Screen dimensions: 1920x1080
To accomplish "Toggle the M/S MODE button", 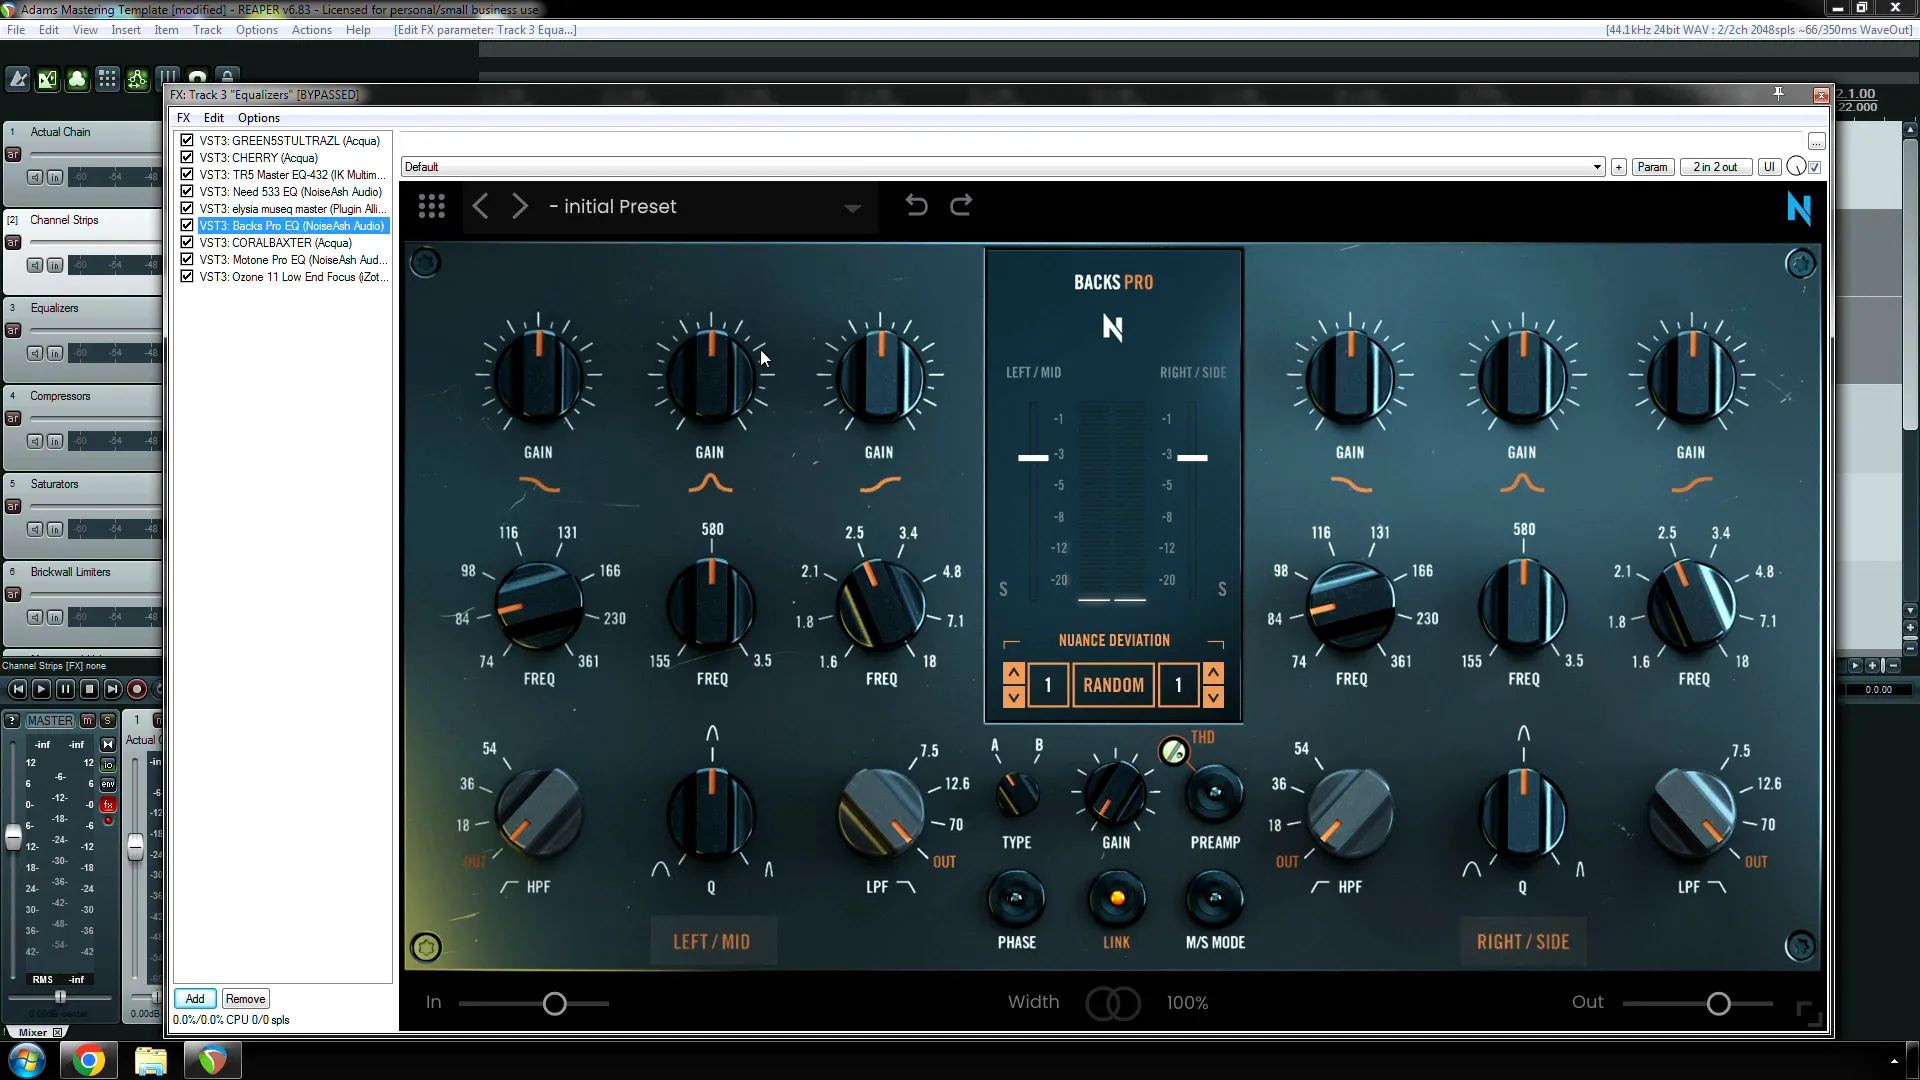I will [x=1215, y=898].
